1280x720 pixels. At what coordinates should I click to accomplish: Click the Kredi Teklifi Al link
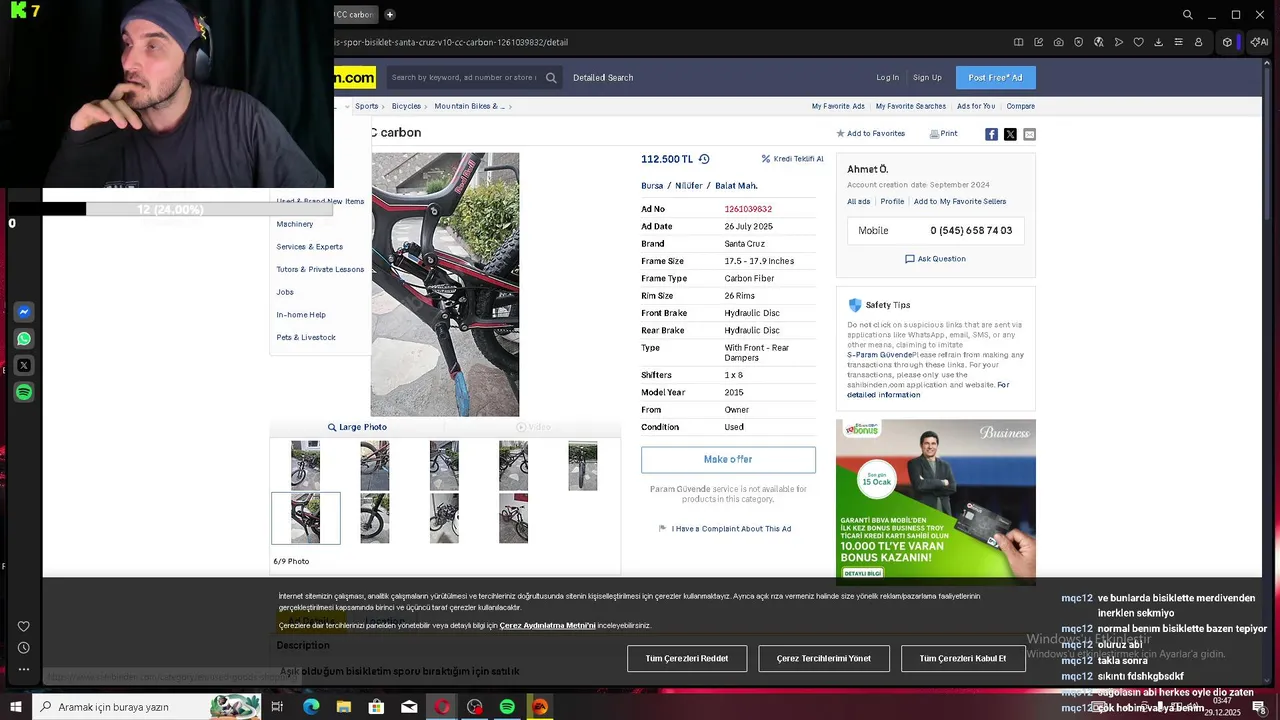(792, 159)
